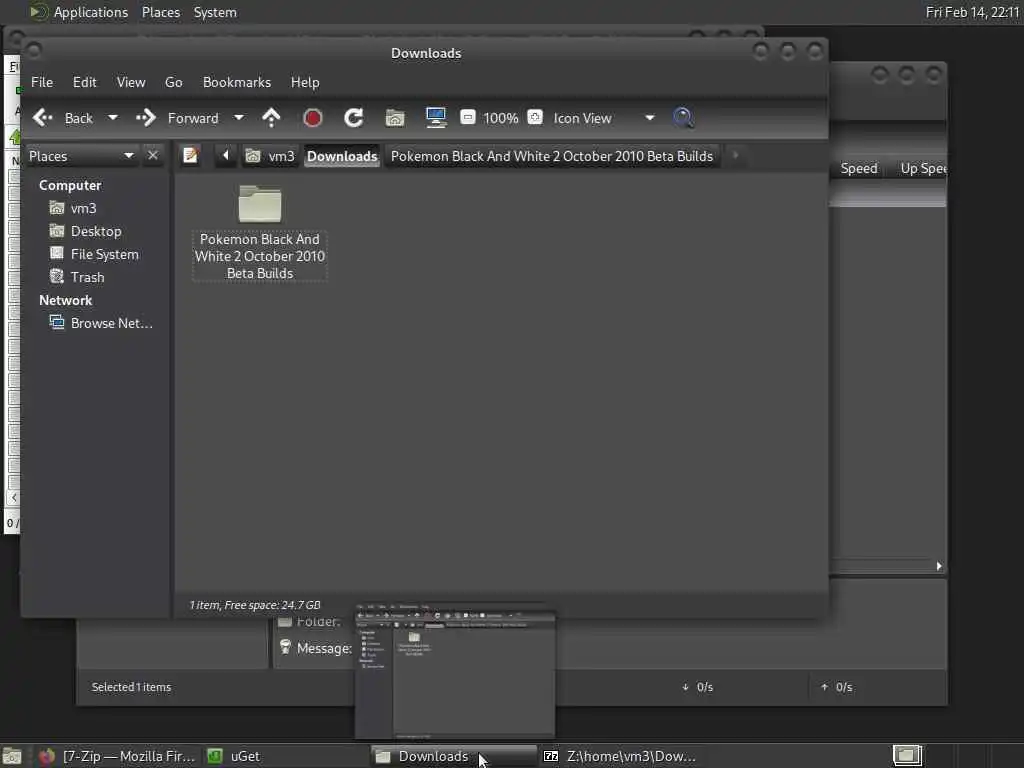Switch to the Downloads taskbar button
Image resolution: width=1024 pixels, height=768 pixels.
(x=453, y=756)
